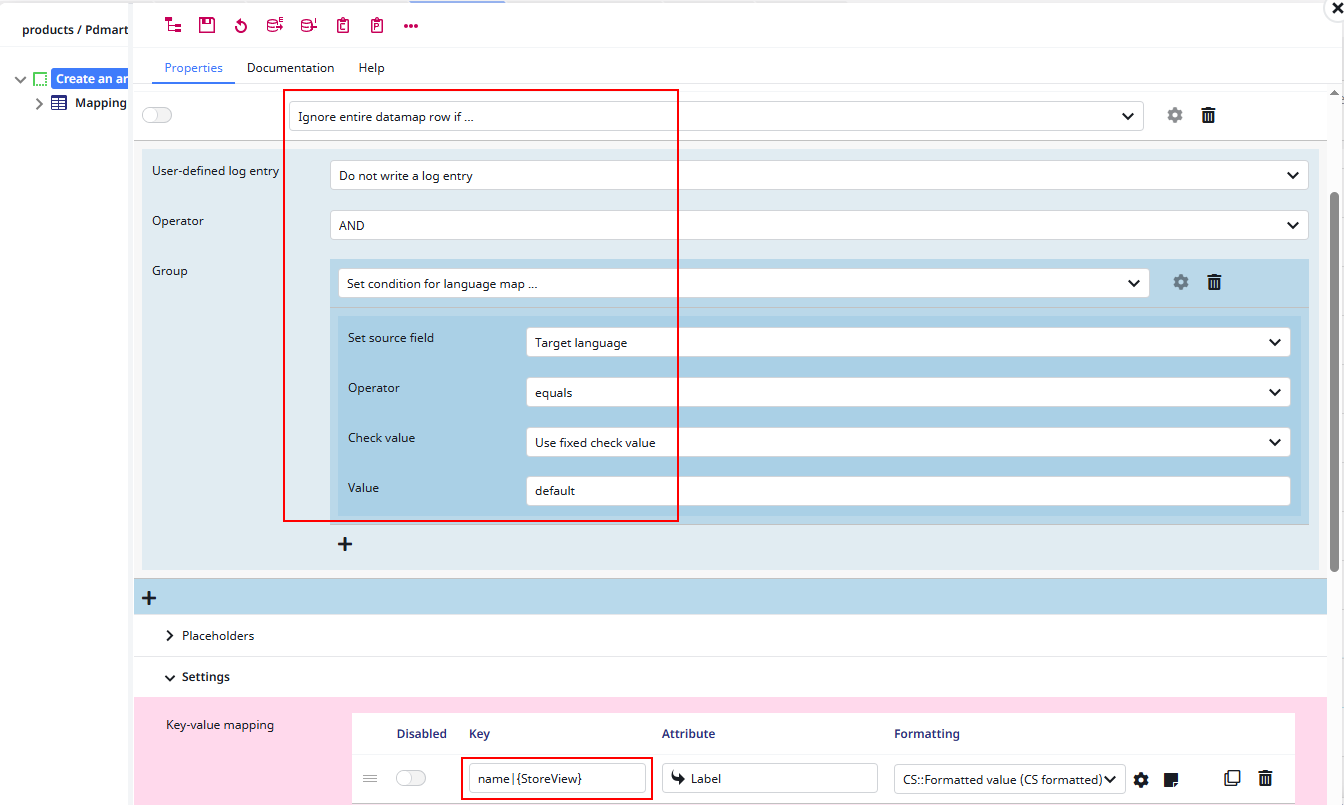1344x805 pixels.
Task: Open the 'equals' operator dropdown
Action: 908,392
